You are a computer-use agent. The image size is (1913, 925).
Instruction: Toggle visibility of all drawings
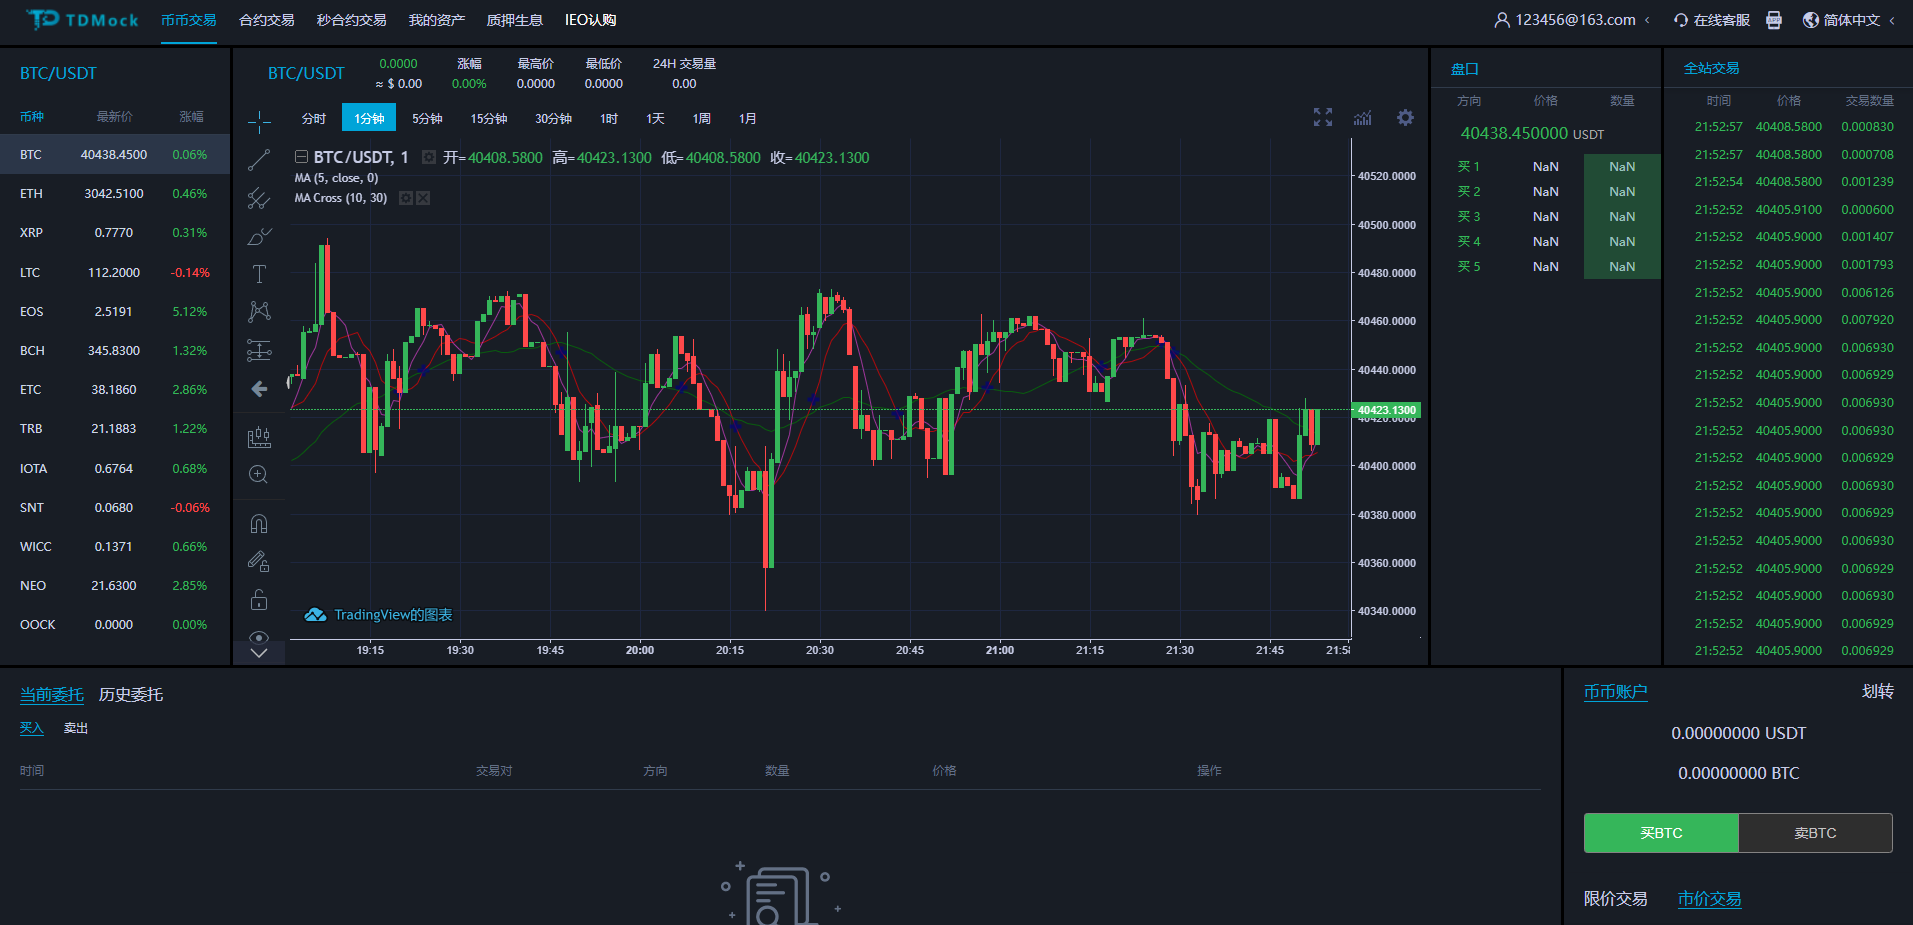(259, 637)
